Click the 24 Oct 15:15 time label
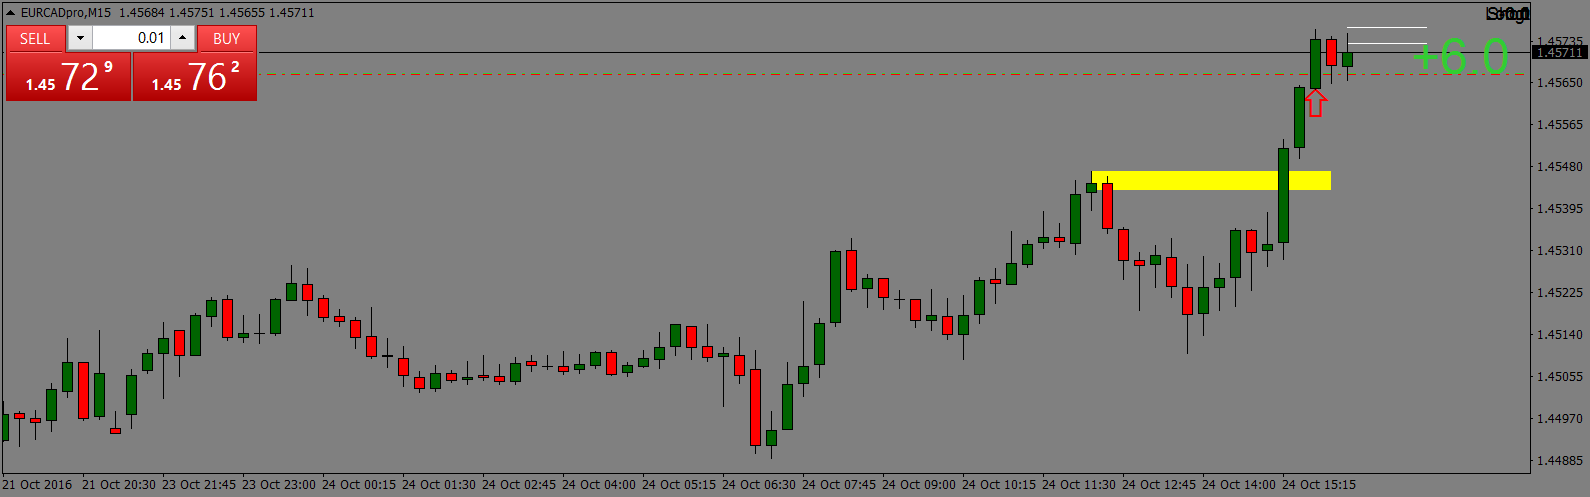The width and height of the screenshot is (1590, 497). click(1319, 485)
